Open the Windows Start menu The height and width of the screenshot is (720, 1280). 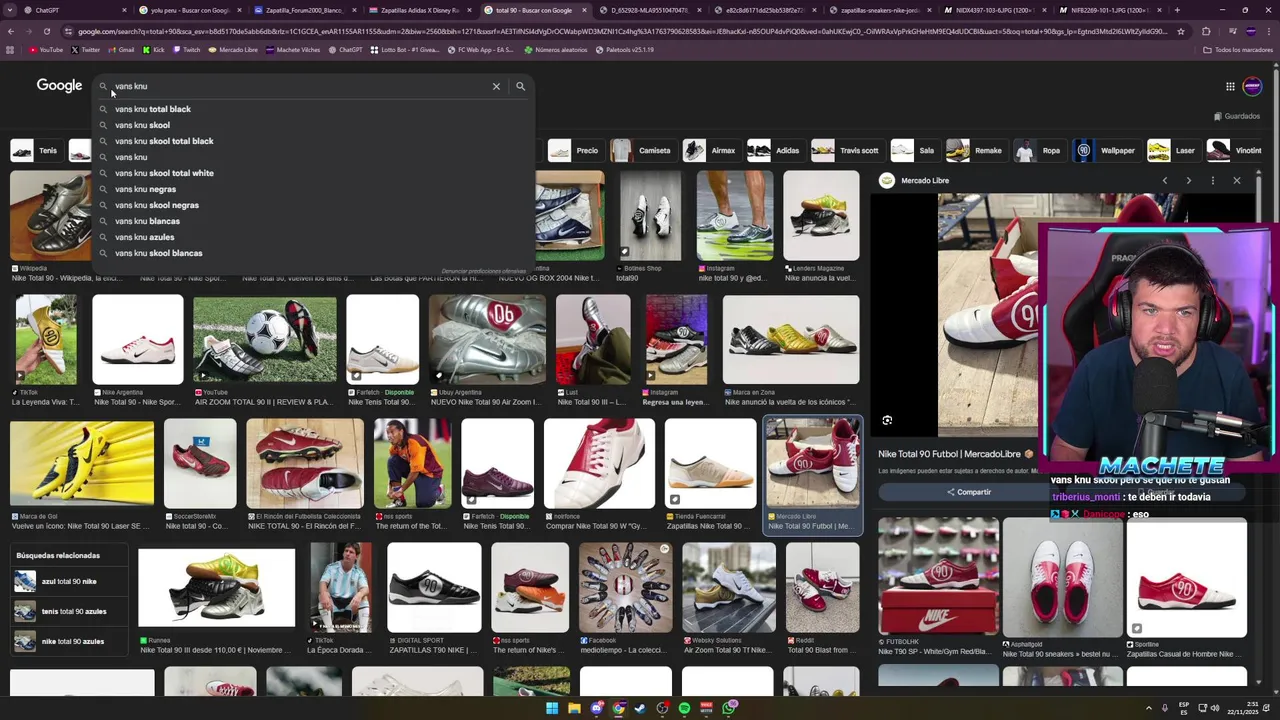tap(551, 708)
